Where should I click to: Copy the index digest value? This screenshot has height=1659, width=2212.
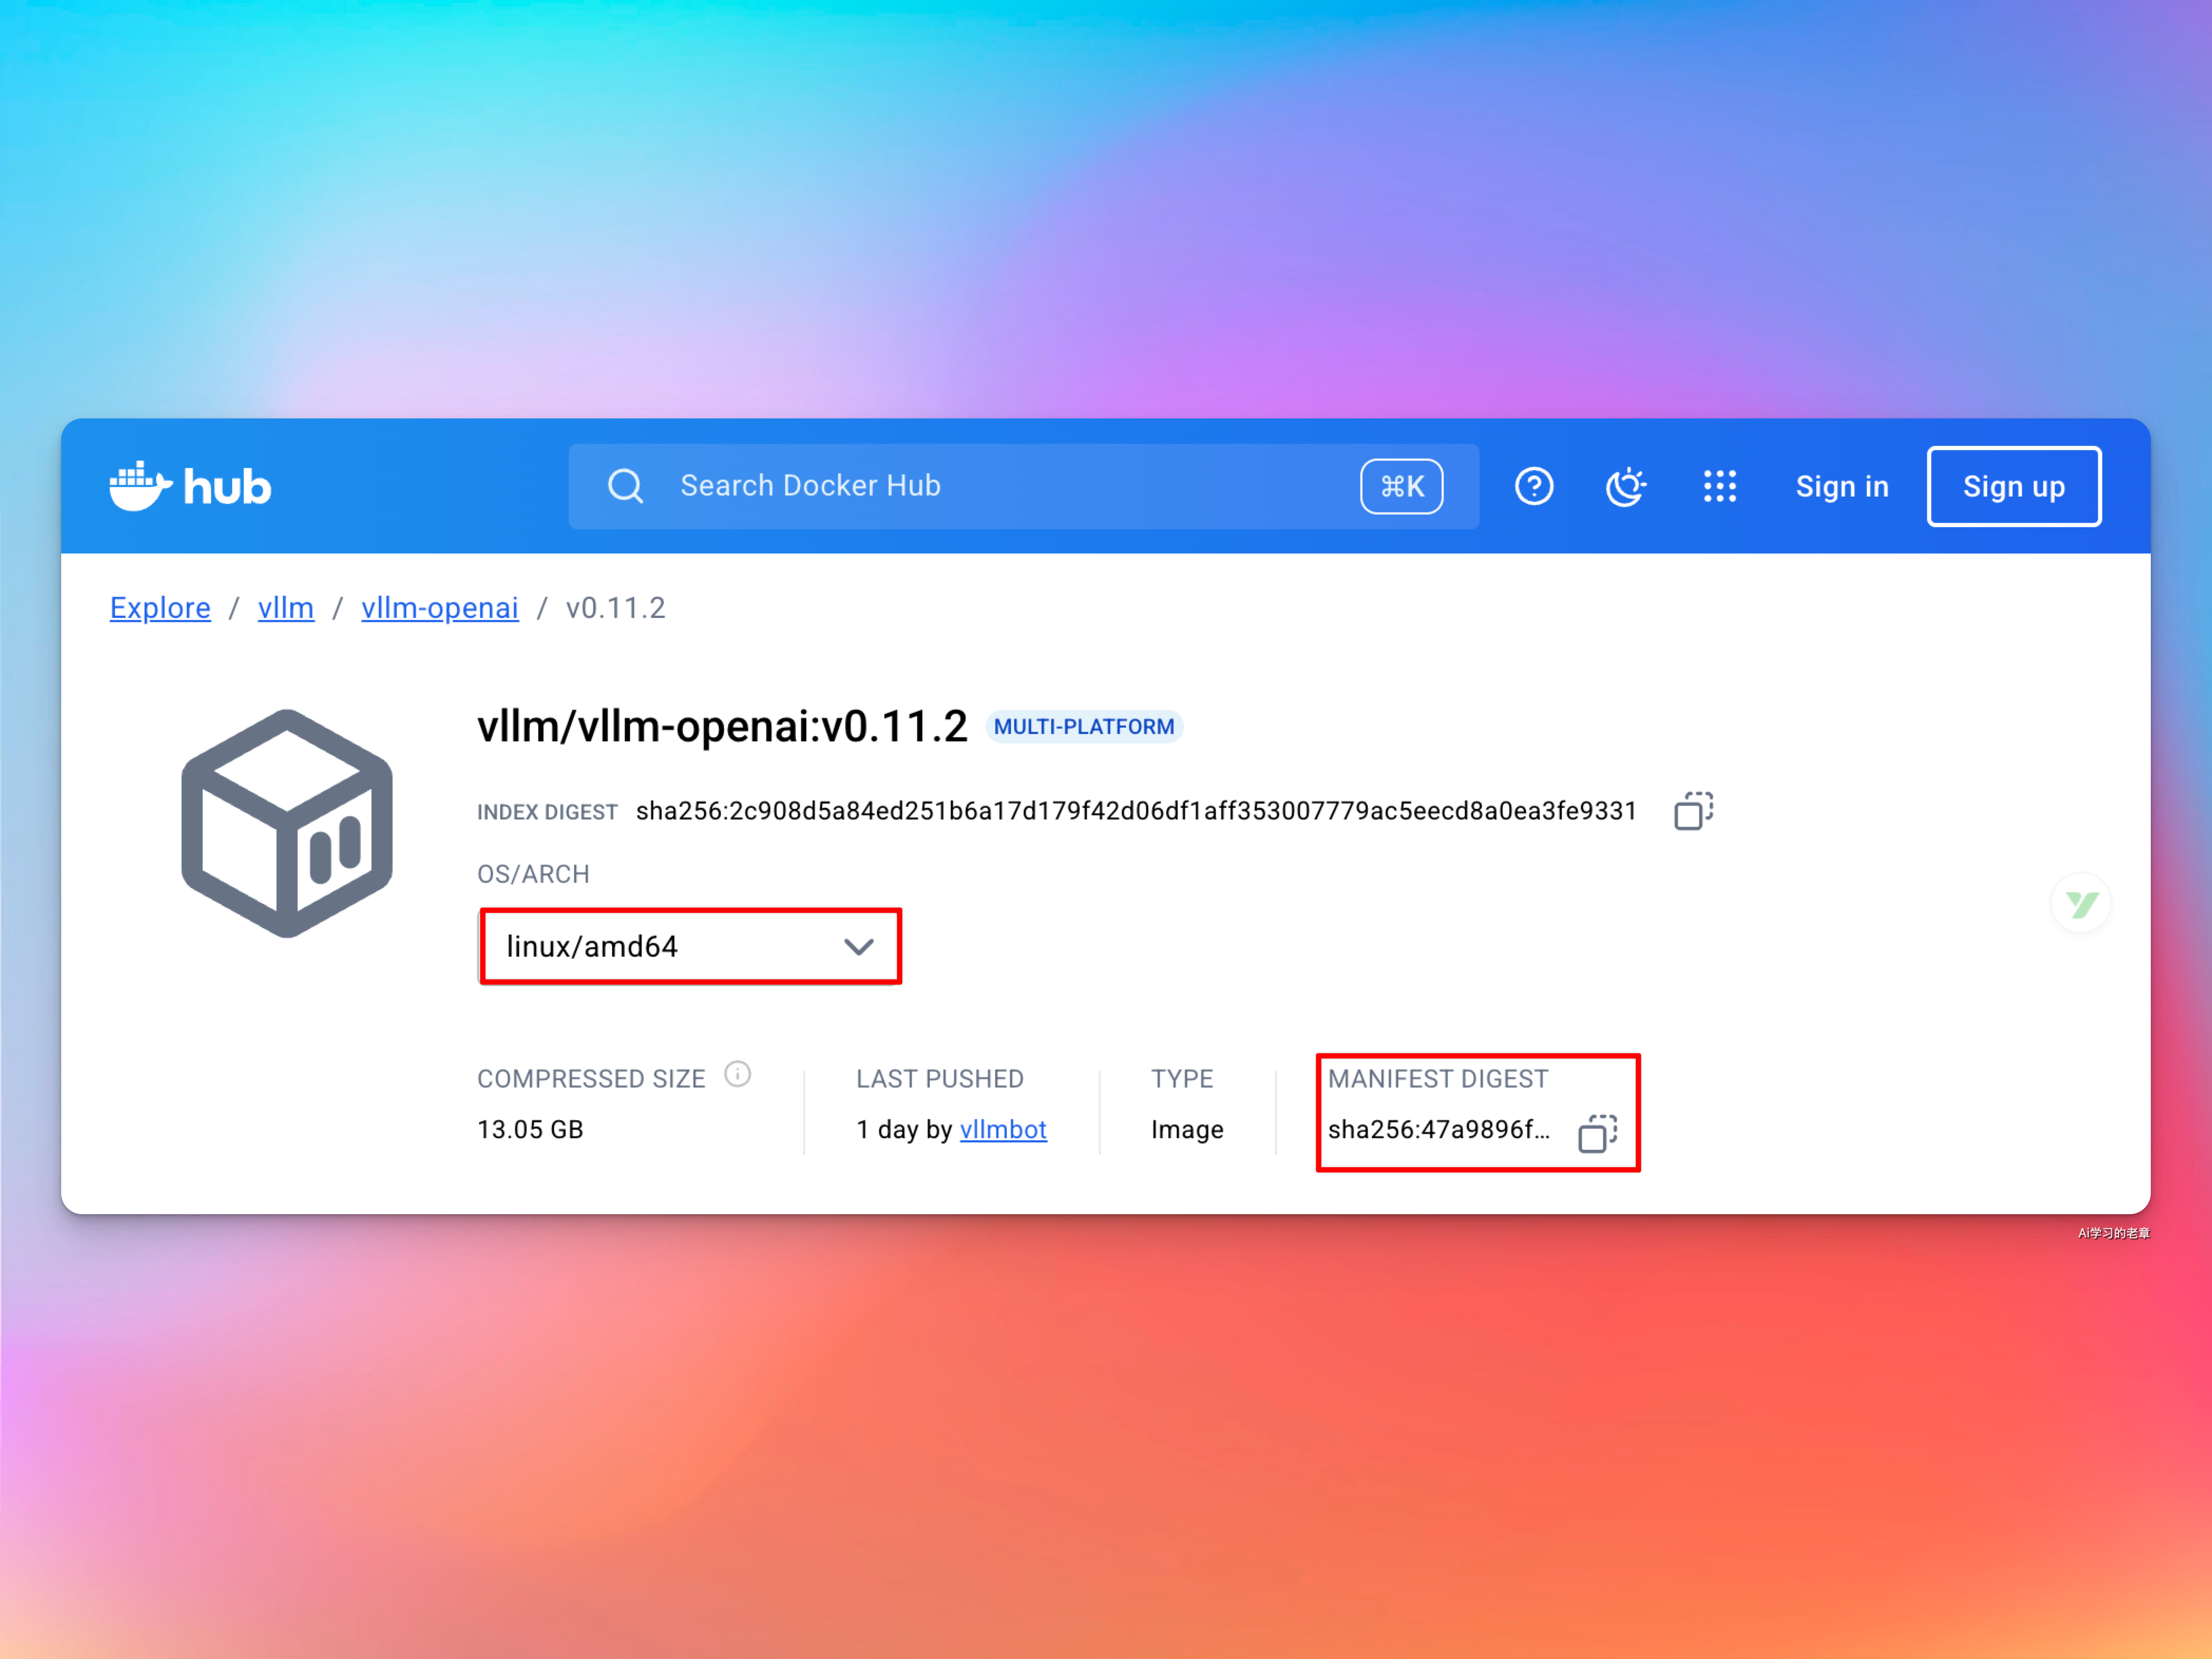pyautogui.click(x=1693, y=810)
